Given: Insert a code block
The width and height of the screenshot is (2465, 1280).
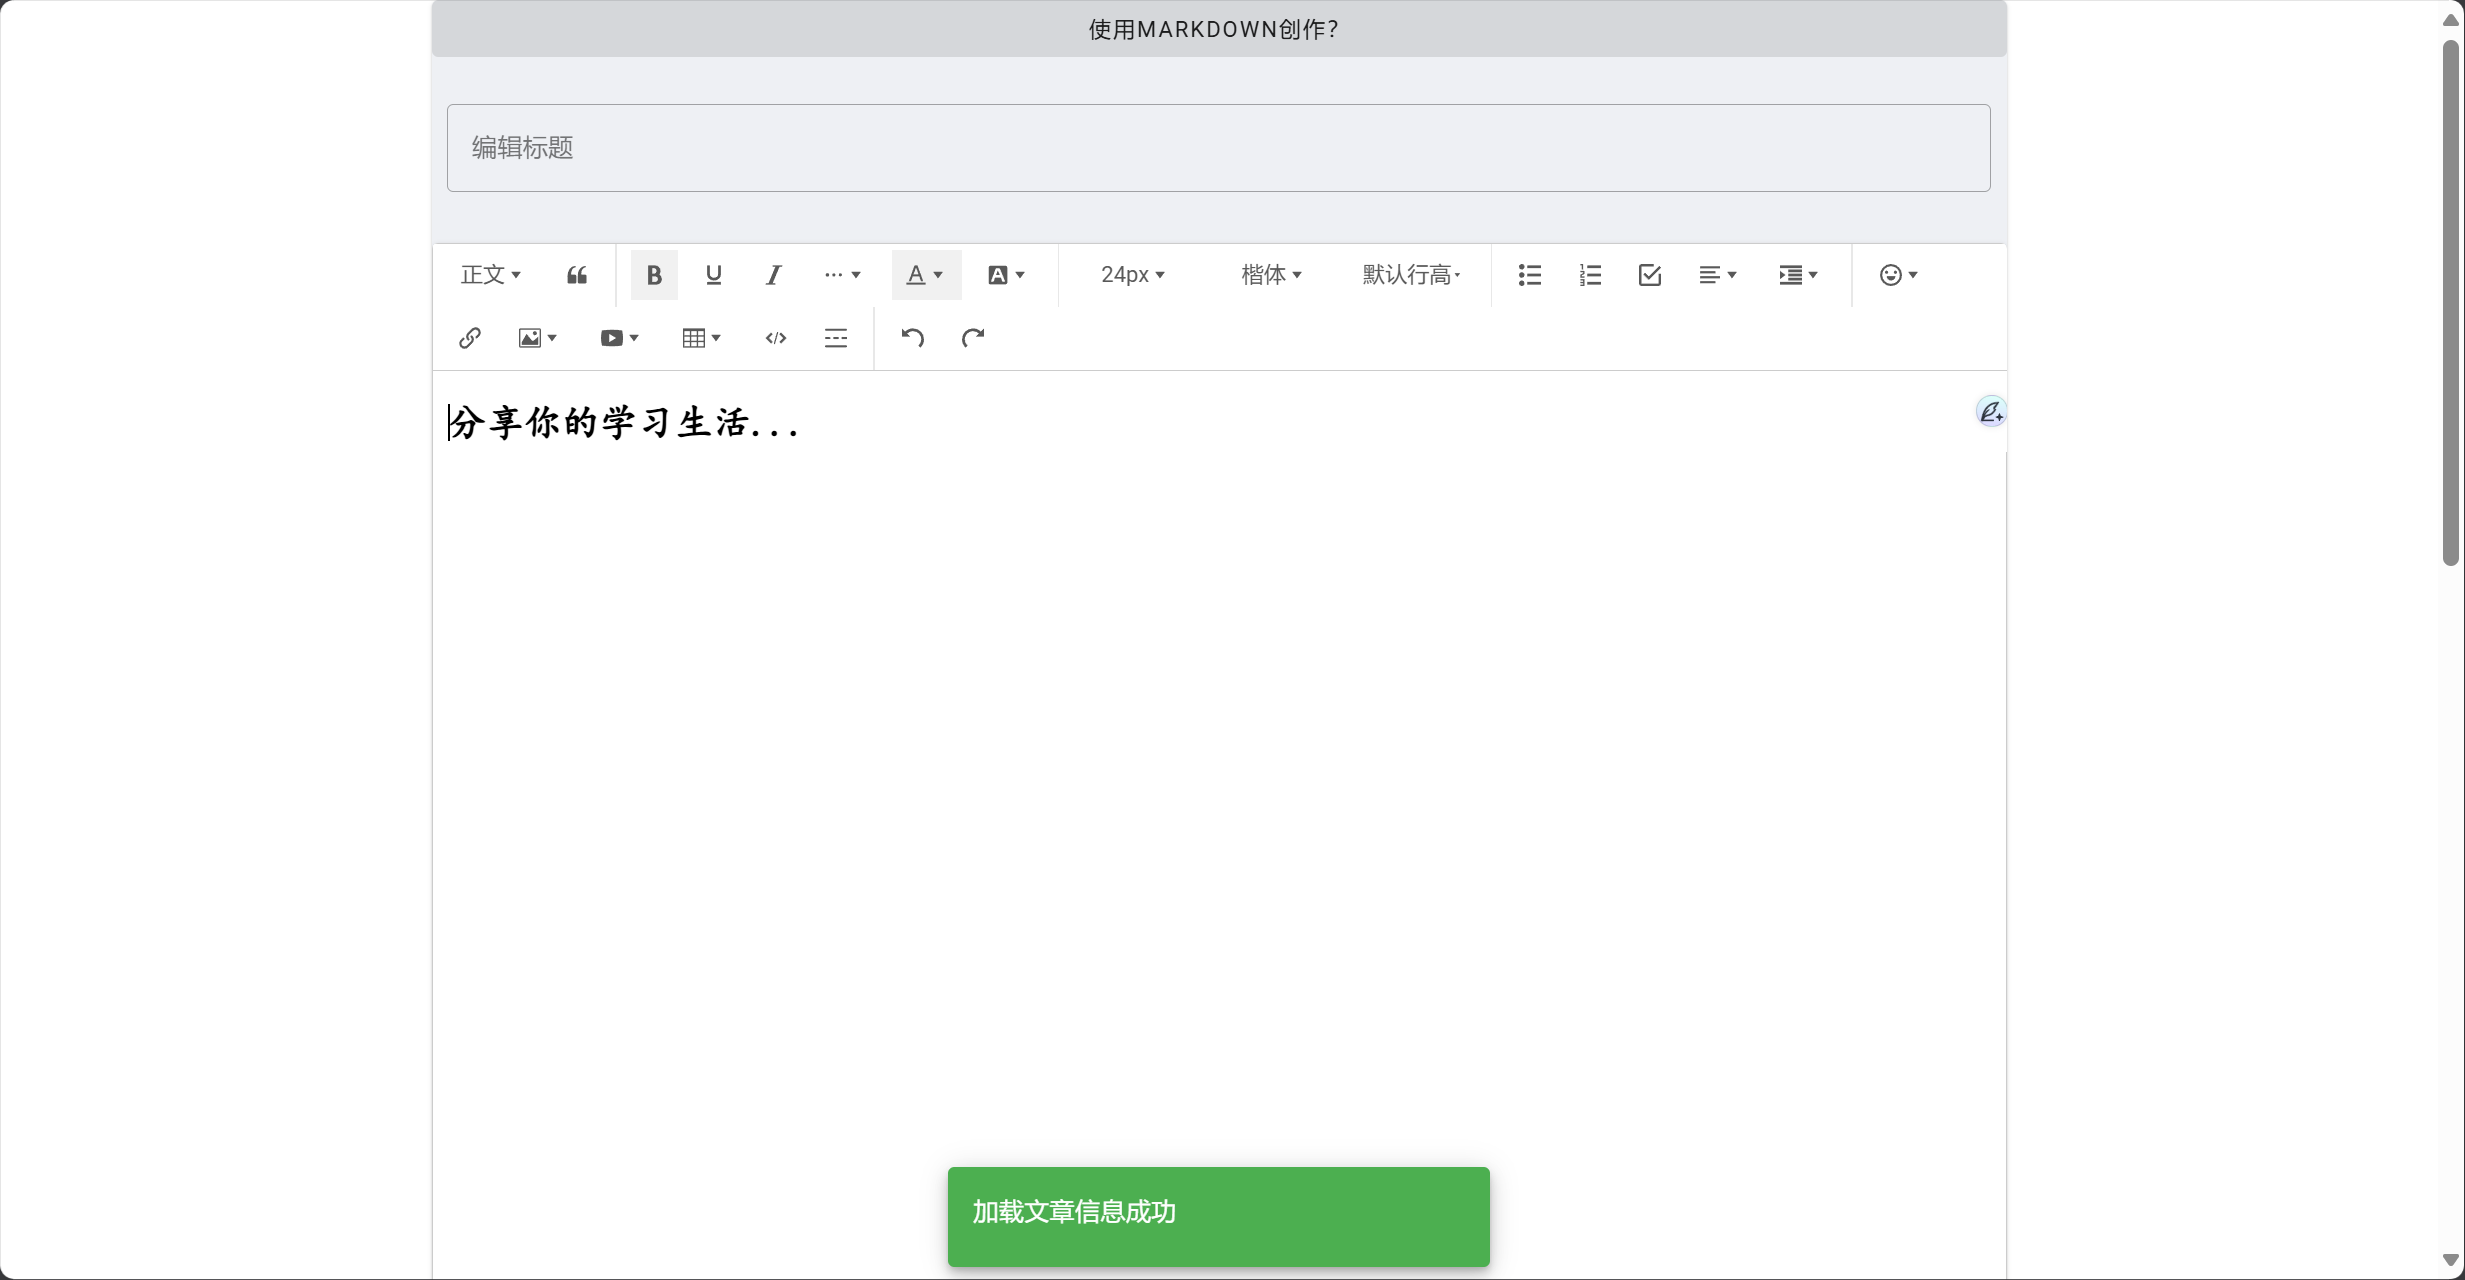Looking at the screenshot, I should pyautogui.click(x=776, y=338).
